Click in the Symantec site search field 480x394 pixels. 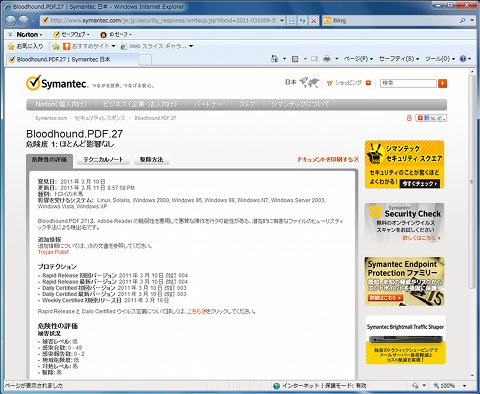coord(408,83)
